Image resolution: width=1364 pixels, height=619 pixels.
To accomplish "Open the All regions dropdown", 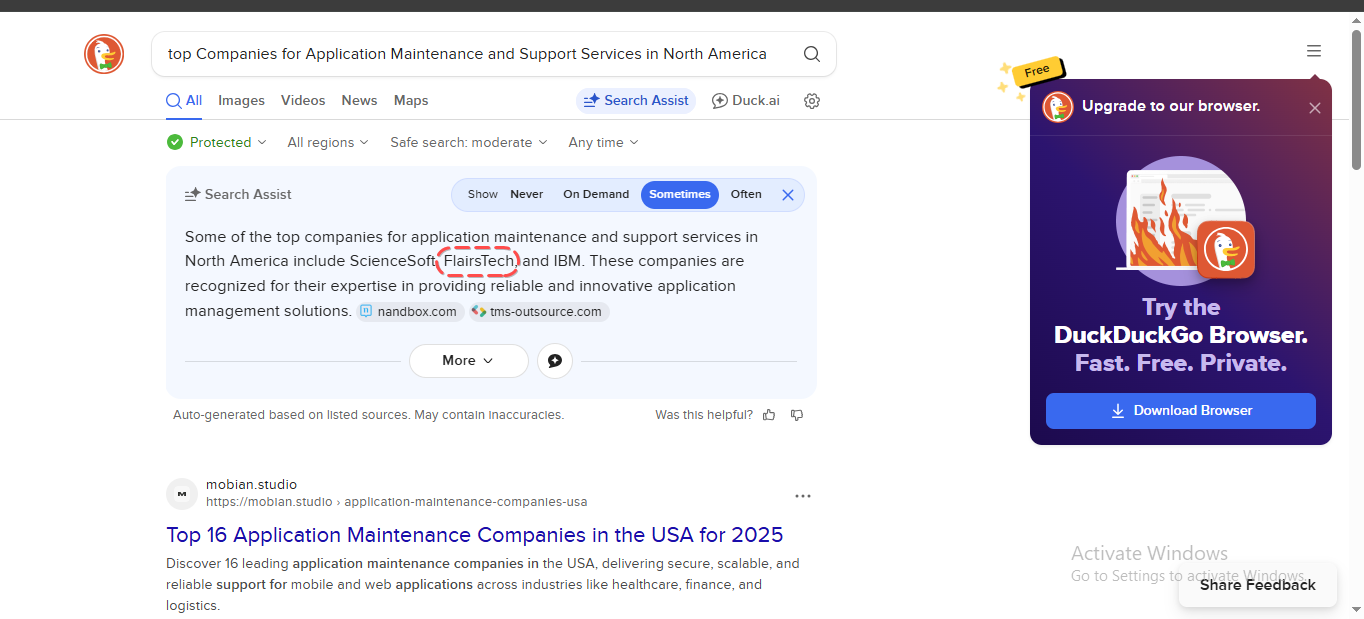I will pyautogui.click(x=328, y=142).
